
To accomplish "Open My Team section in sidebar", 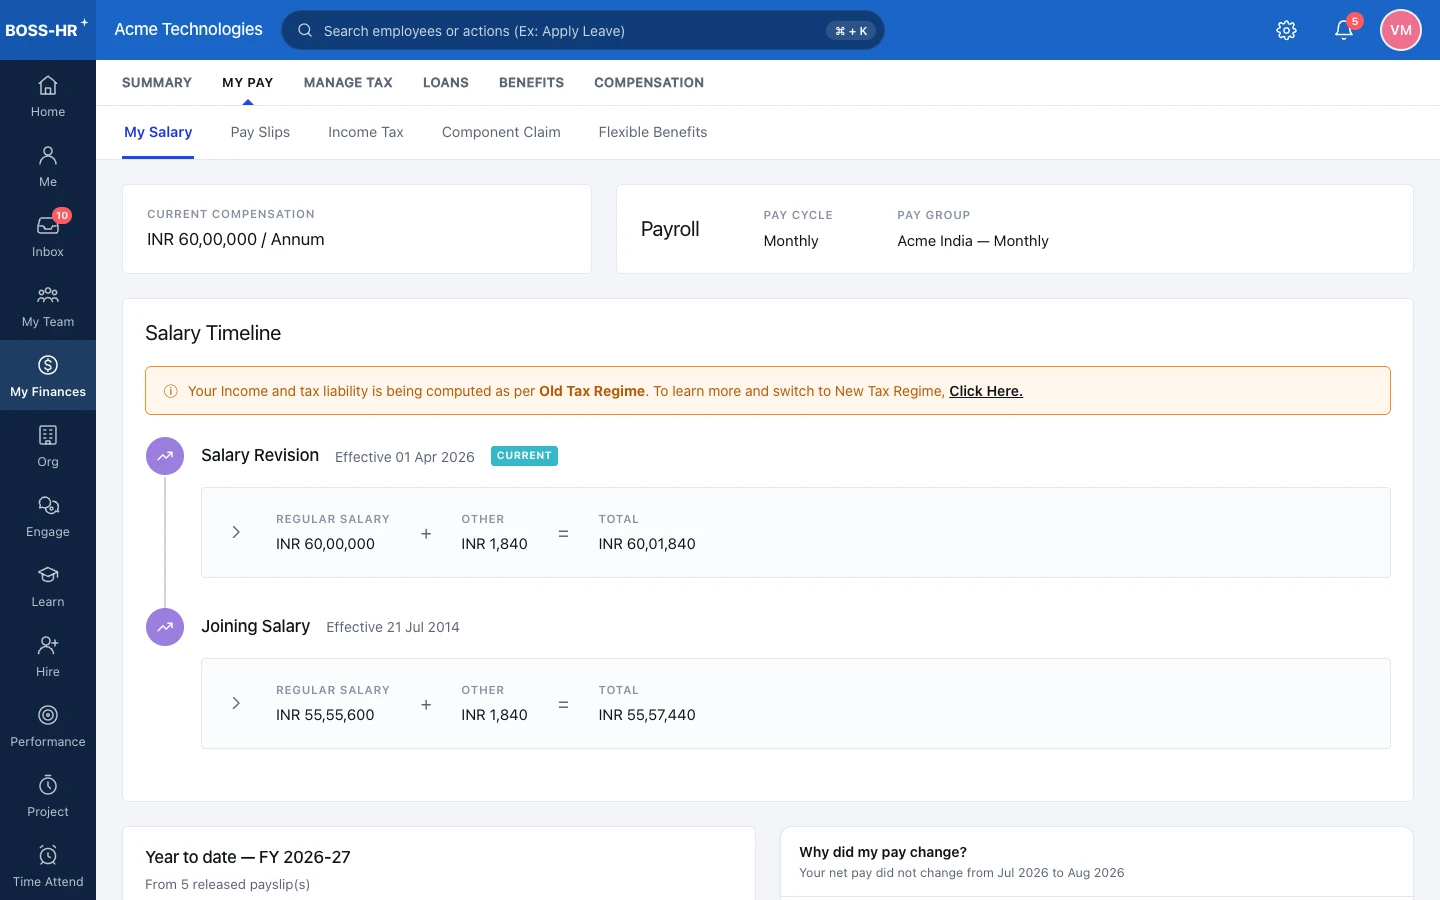I will tap(48, 306).
